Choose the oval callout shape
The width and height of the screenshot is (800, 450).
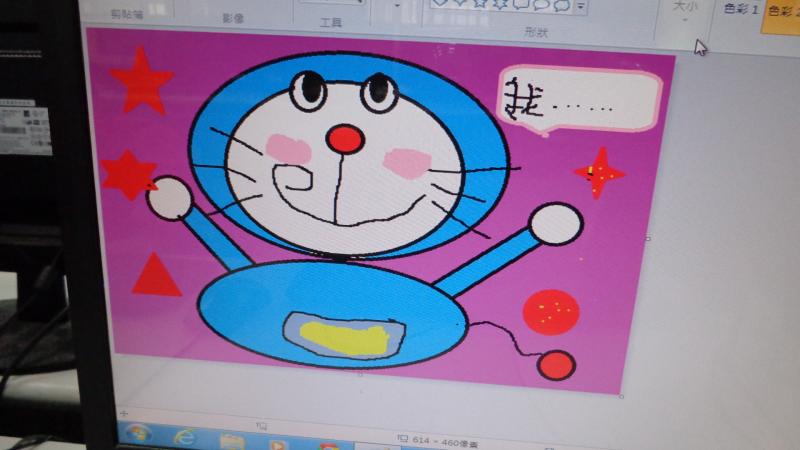pos(540,5)
